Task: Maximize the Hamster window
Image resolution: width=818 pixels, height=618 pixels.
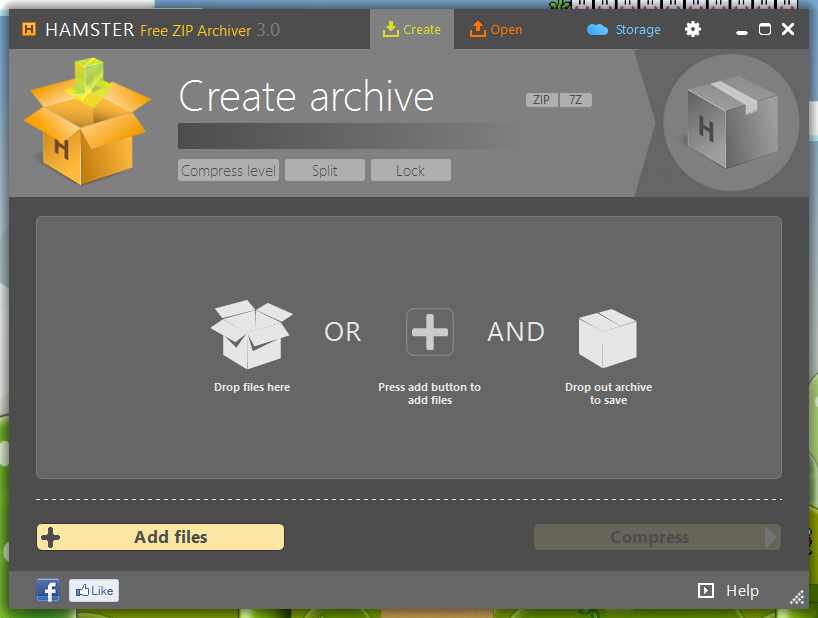Action: (x=765, y=29)
